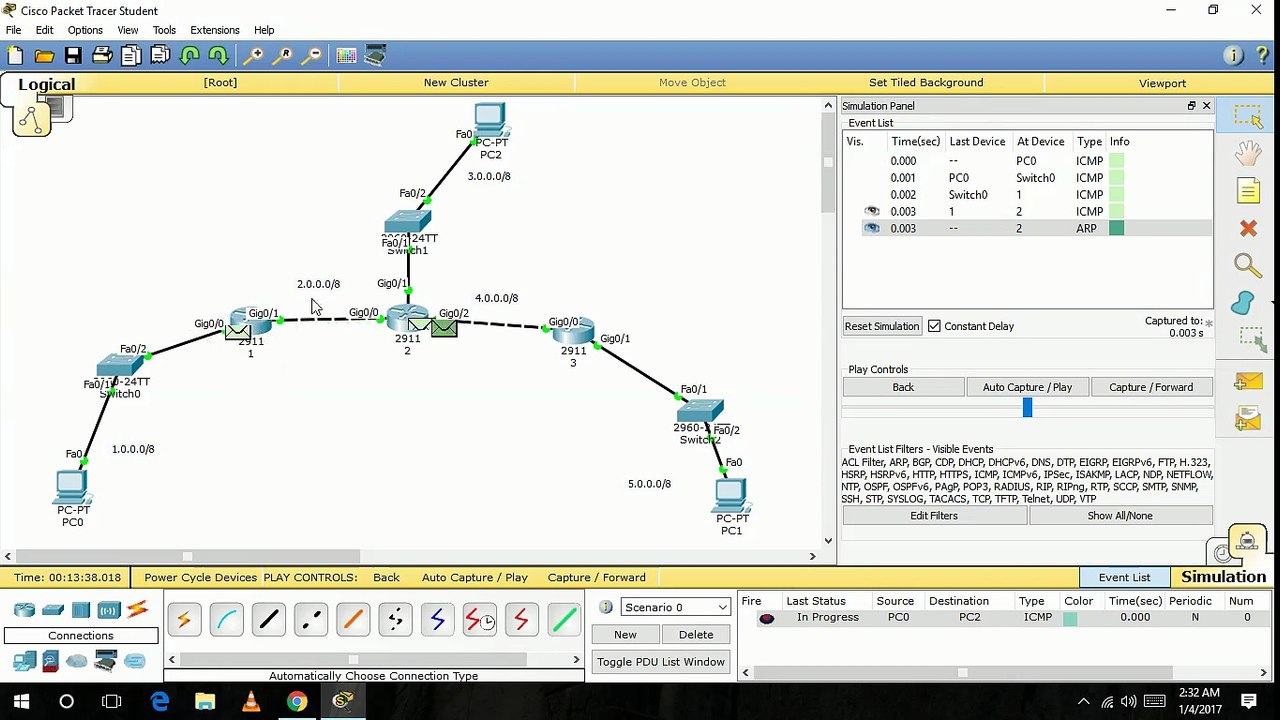Viewport: 1280px width, 720px height.
Task: Open the Options menu
Action: coord(85,30)
